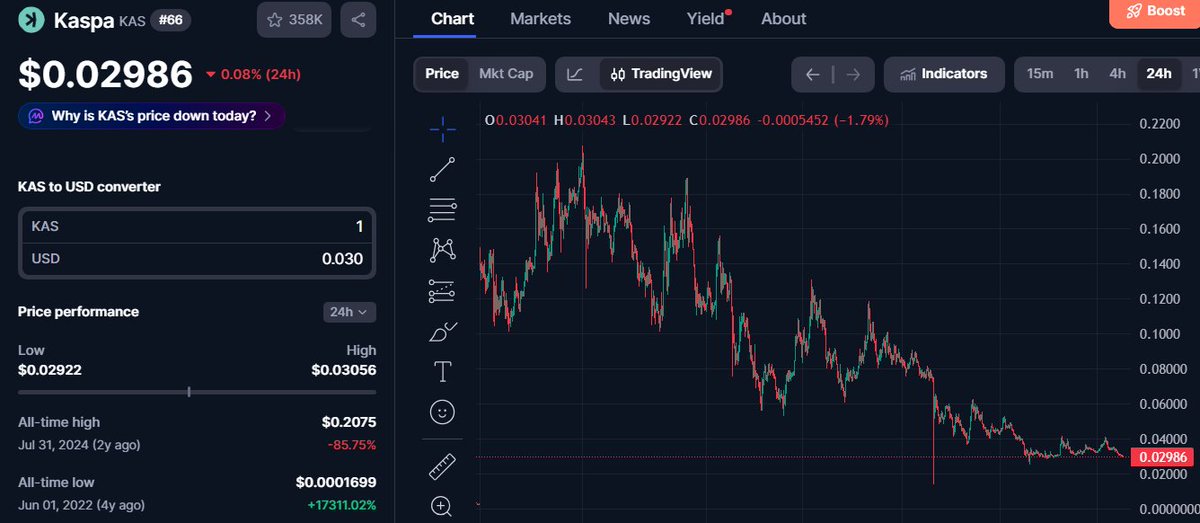The width and height of the screenshot is (1200, 523).
Task: Select the text annotation tool
Action: coord(443,371)
